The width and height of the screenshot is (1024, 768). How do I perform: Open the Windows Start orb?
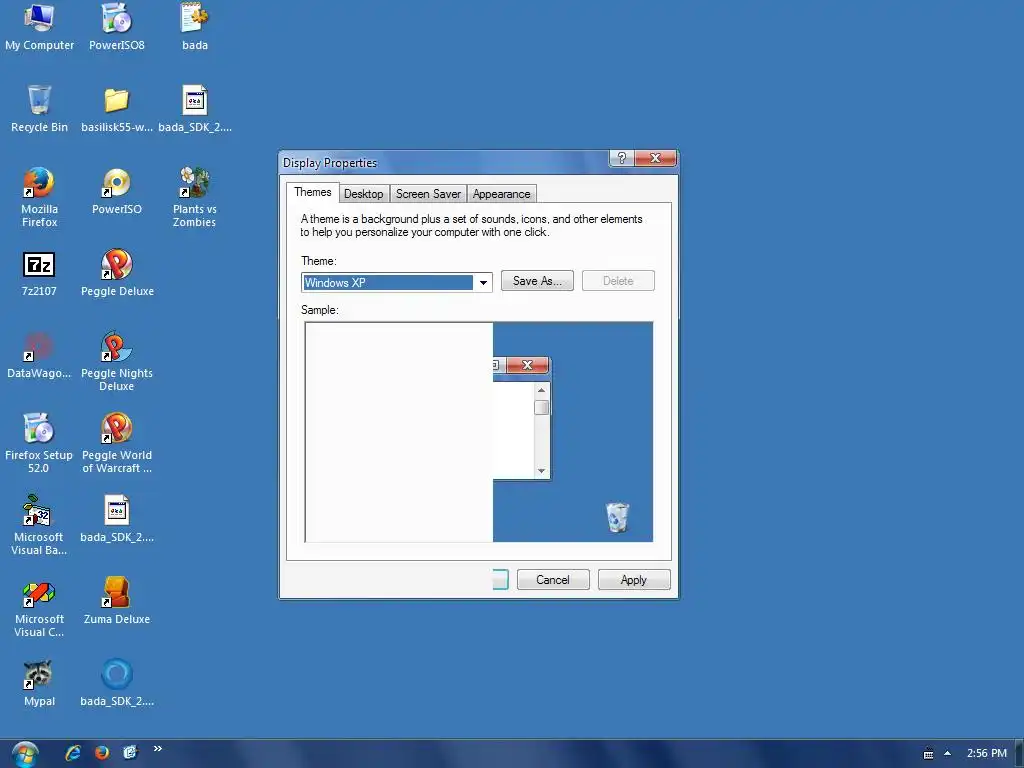pos(25,754)
